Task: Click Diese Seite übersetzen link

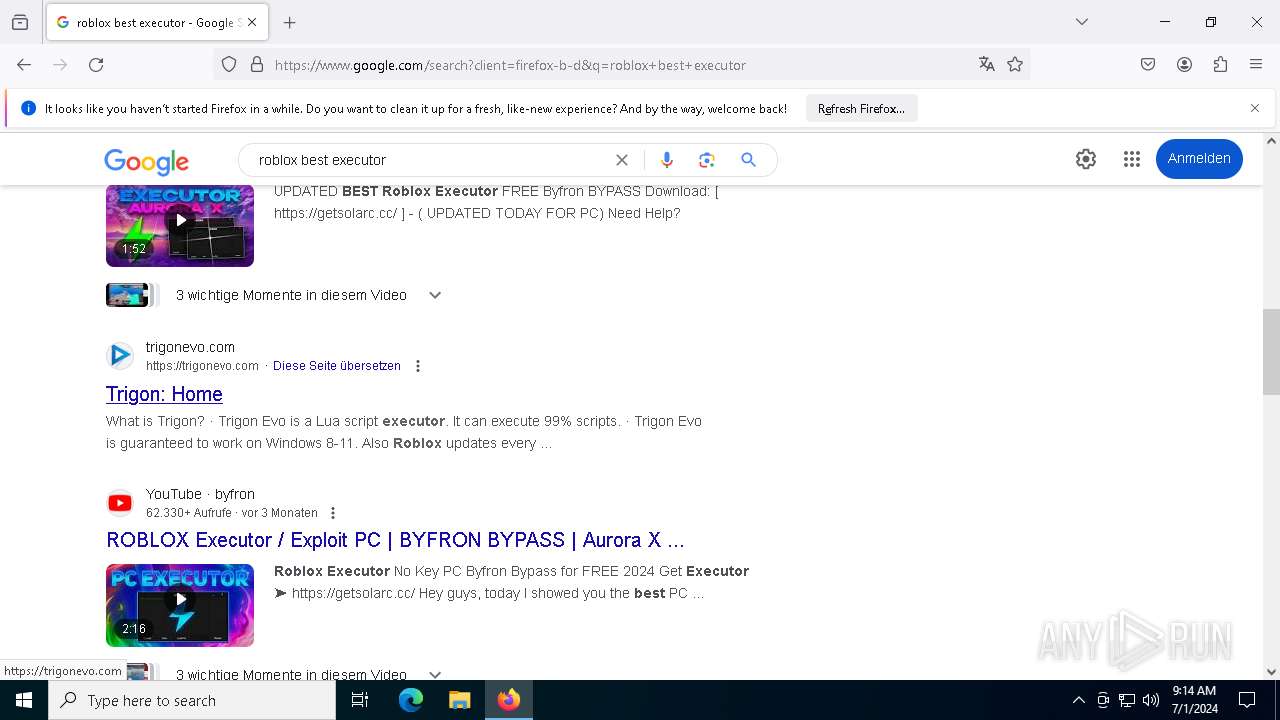Action: click(x=337, y=366)
